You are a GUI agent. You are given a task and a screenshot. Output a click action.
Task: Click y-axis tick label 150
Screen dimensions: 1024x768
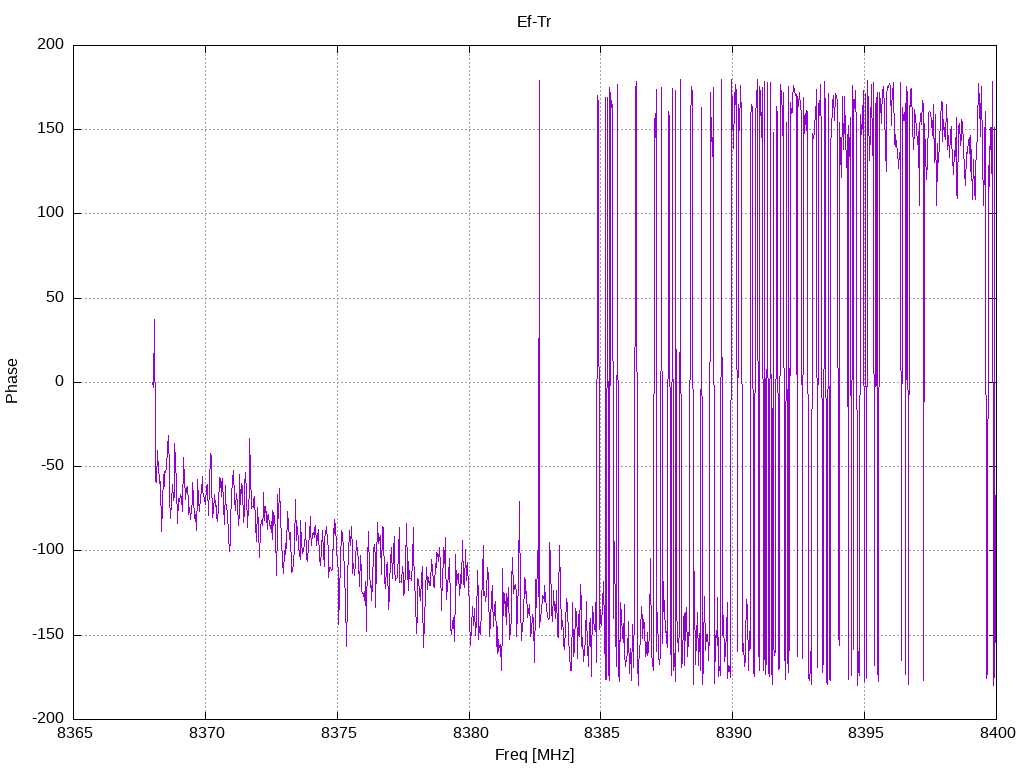point(51,129)
